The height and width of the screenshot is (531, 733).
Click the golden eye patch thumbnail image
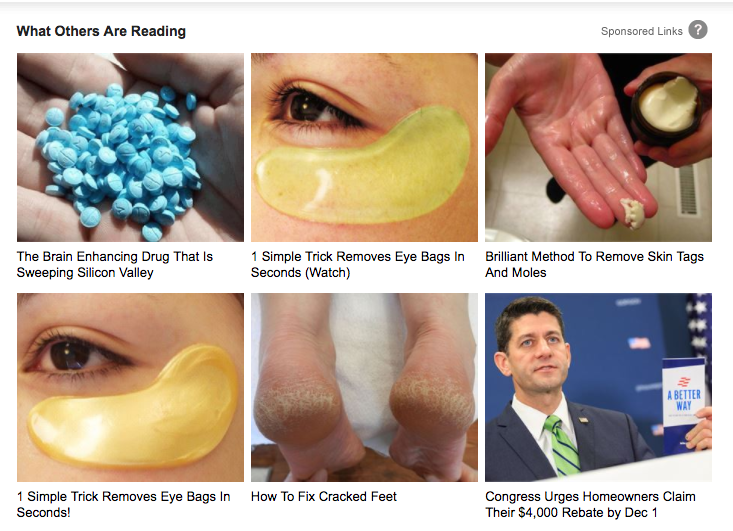point(130,387)
